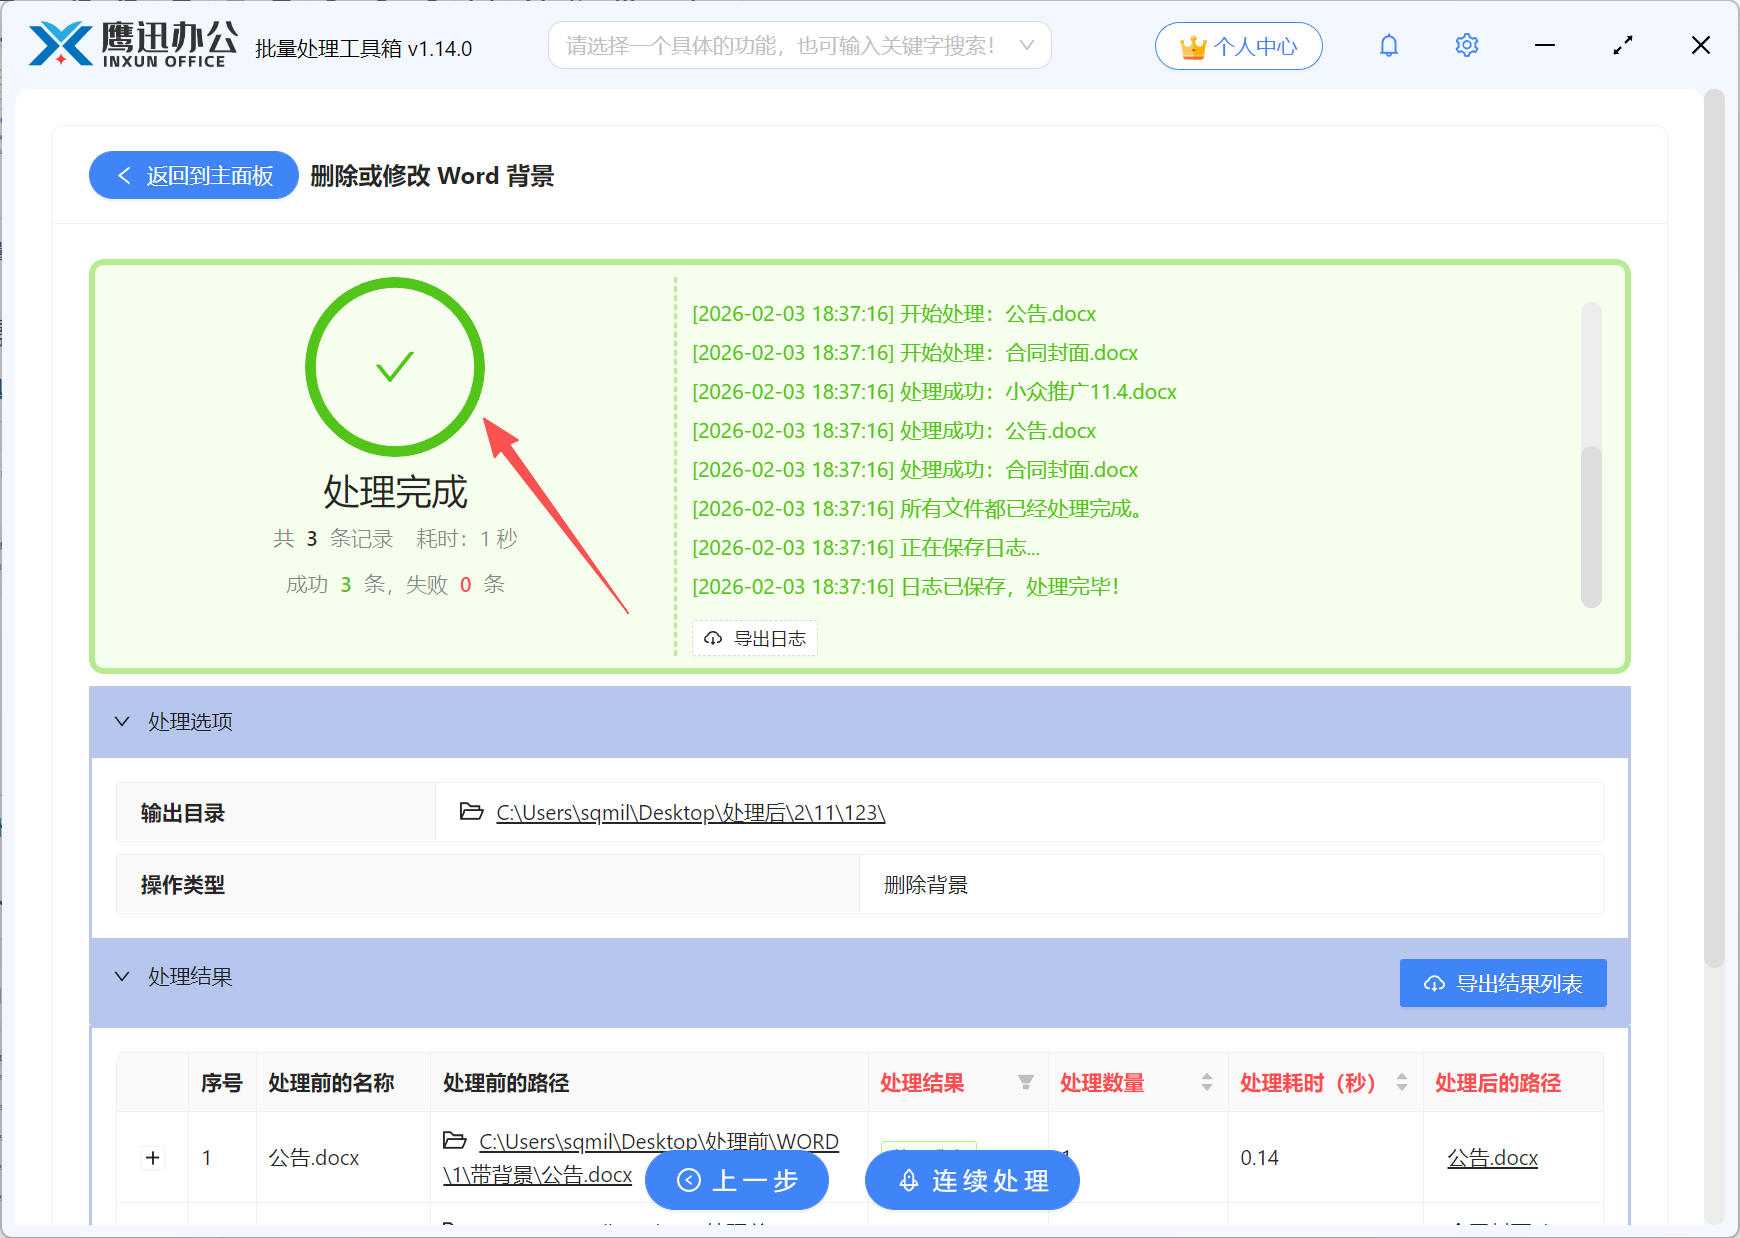Expand row 1 with the plus button
This screenshot has height=1238, width=1740.
click(x=152, y=1157)
